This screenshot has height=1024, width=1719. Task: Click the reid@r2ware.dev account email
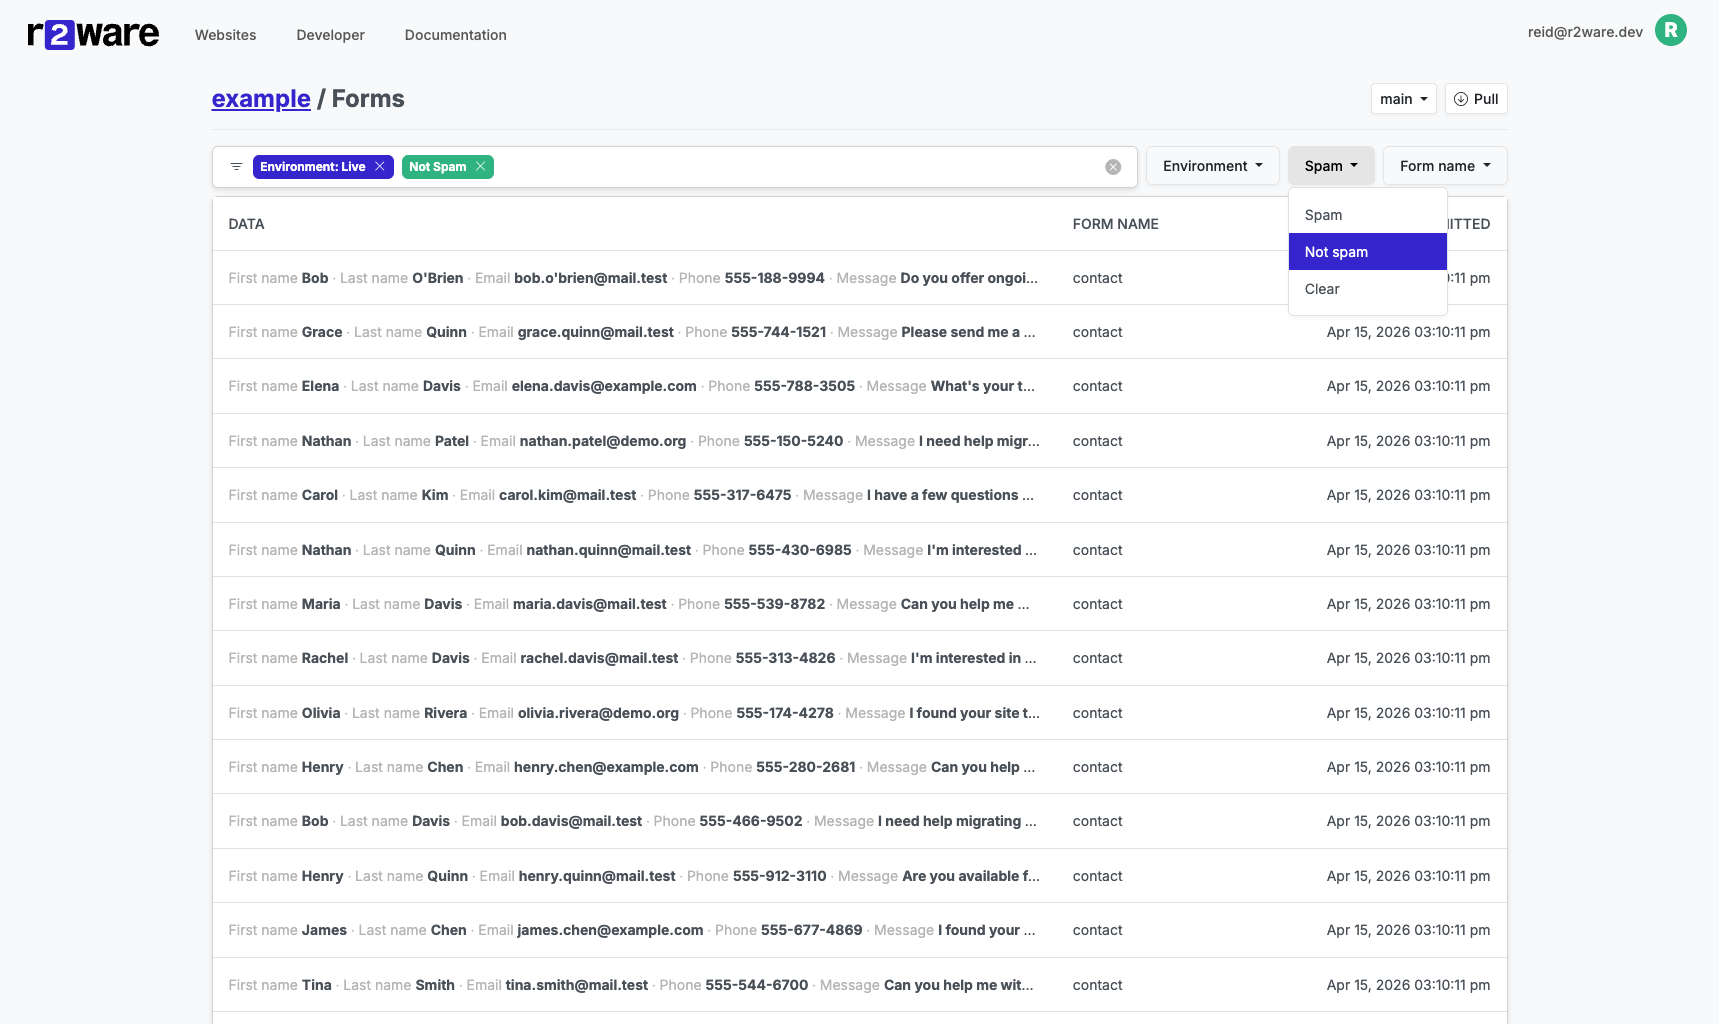[1585, 32]
